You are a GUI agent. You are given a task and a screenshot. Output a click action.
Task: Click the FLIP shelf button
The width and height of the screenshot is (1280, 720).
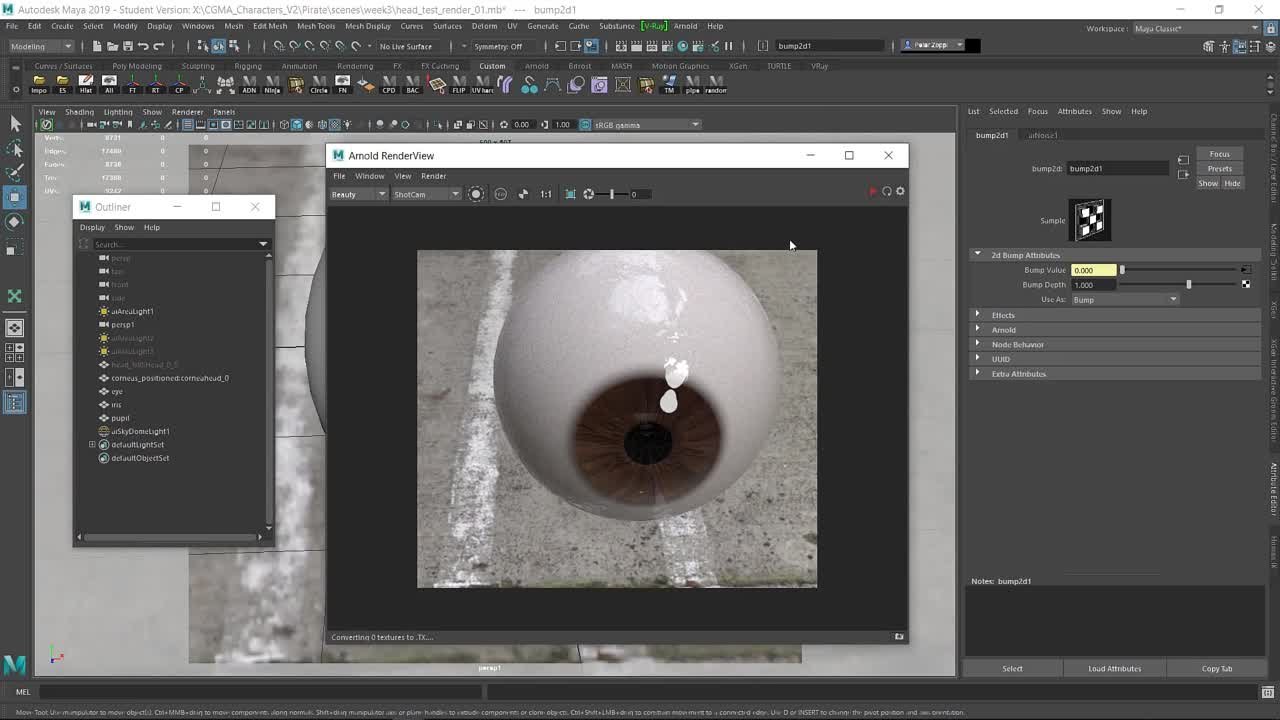(x=459, y=85)
